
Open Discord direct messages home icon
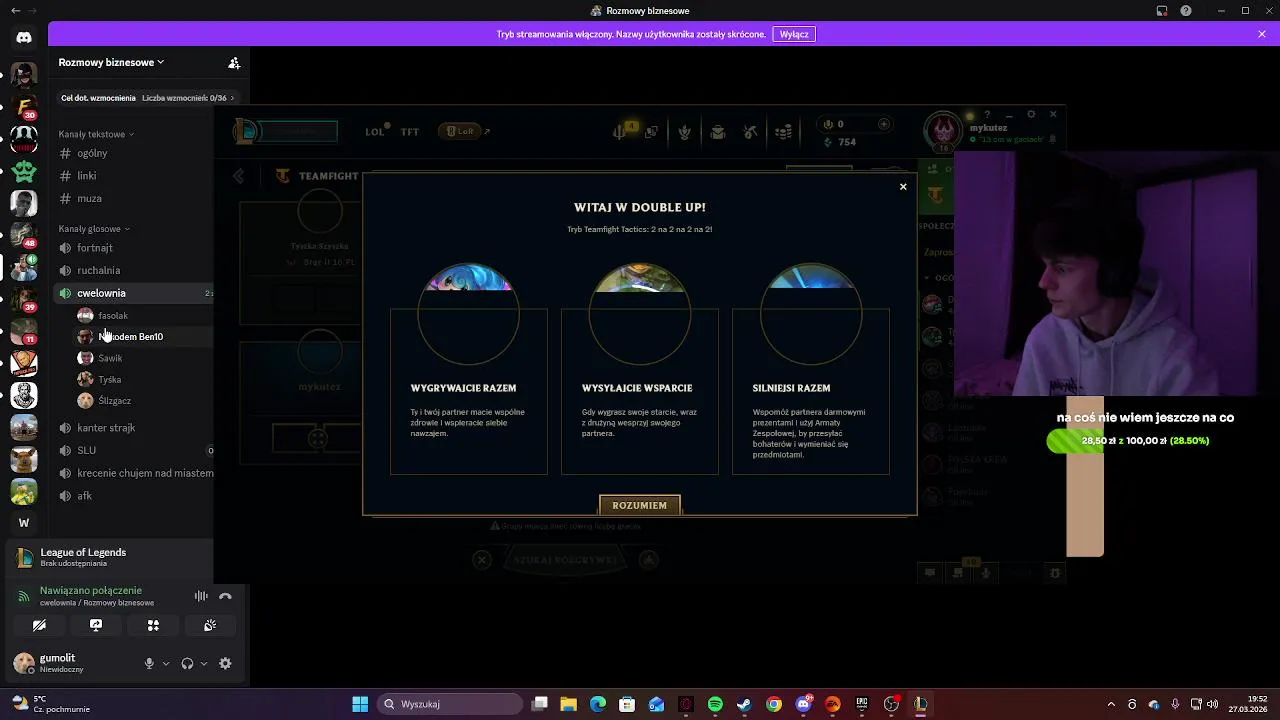tap(24, 37)
